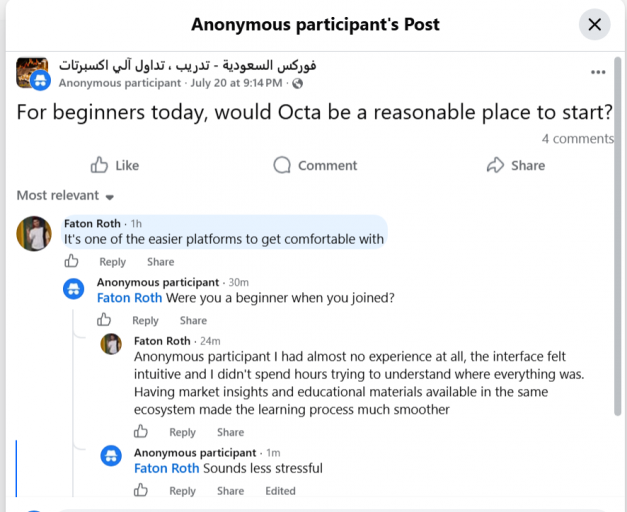The width and height of the screenshot is (627, 512).
Task: Open the Arabic forex group name link
Action: point(188,66)
